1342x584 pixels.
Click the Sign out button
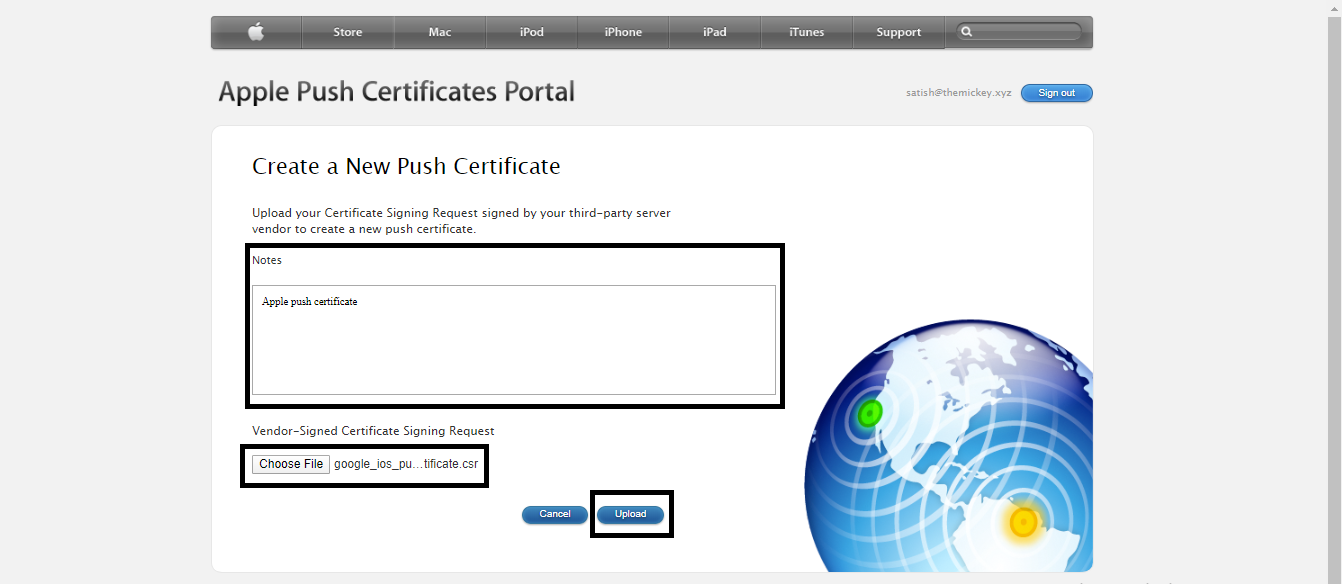tap(1057, 93)
